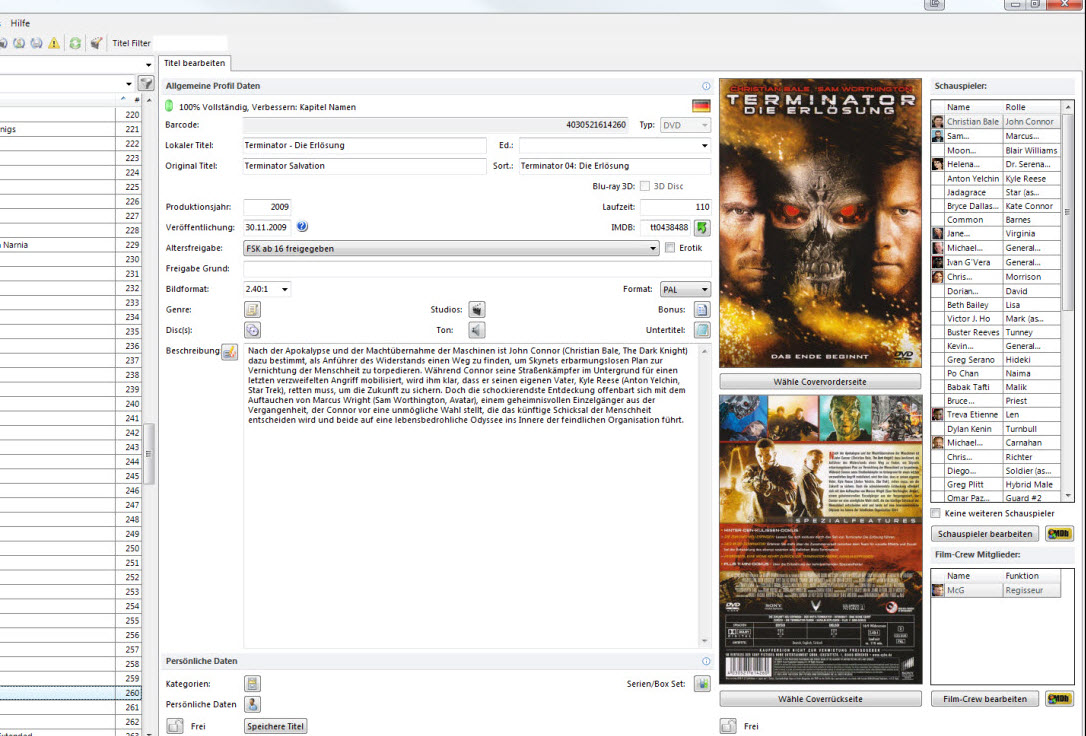Click the IMDB number field
The height and width of the screenshot is (736, 1086).
click(x=666, y=227)
